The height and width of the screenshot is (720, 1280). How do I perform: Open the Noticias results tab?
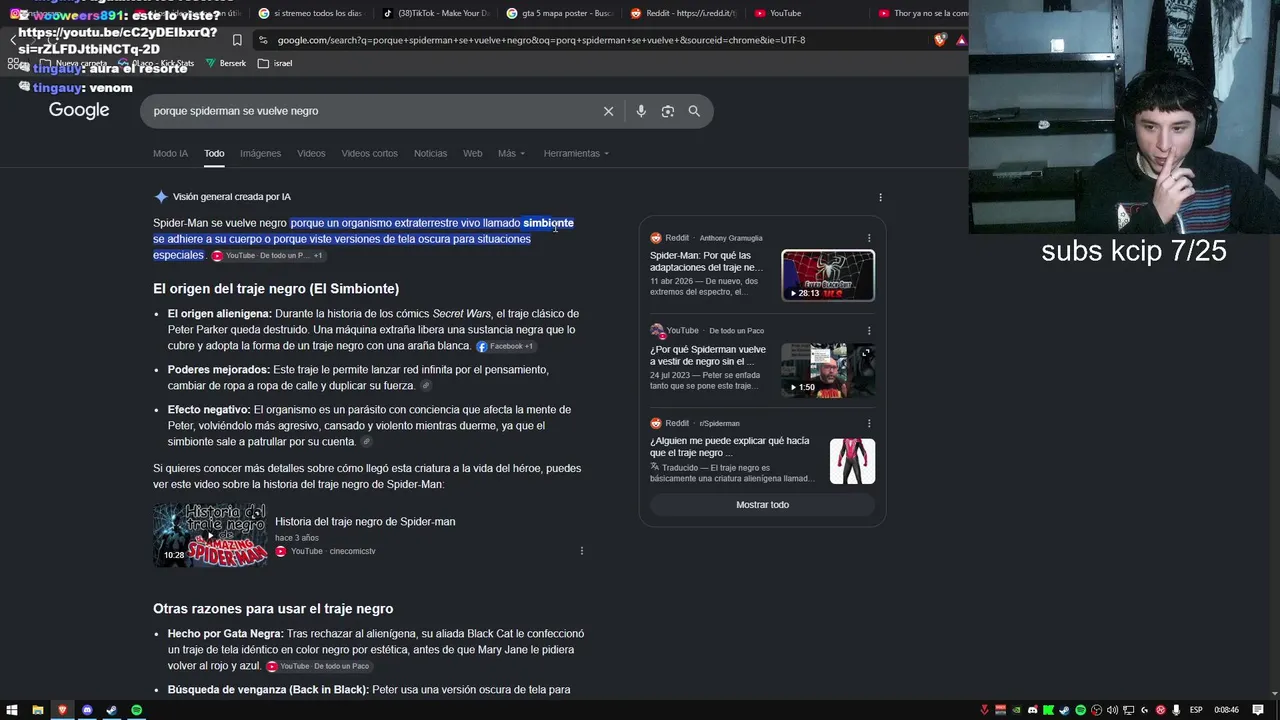430,153
